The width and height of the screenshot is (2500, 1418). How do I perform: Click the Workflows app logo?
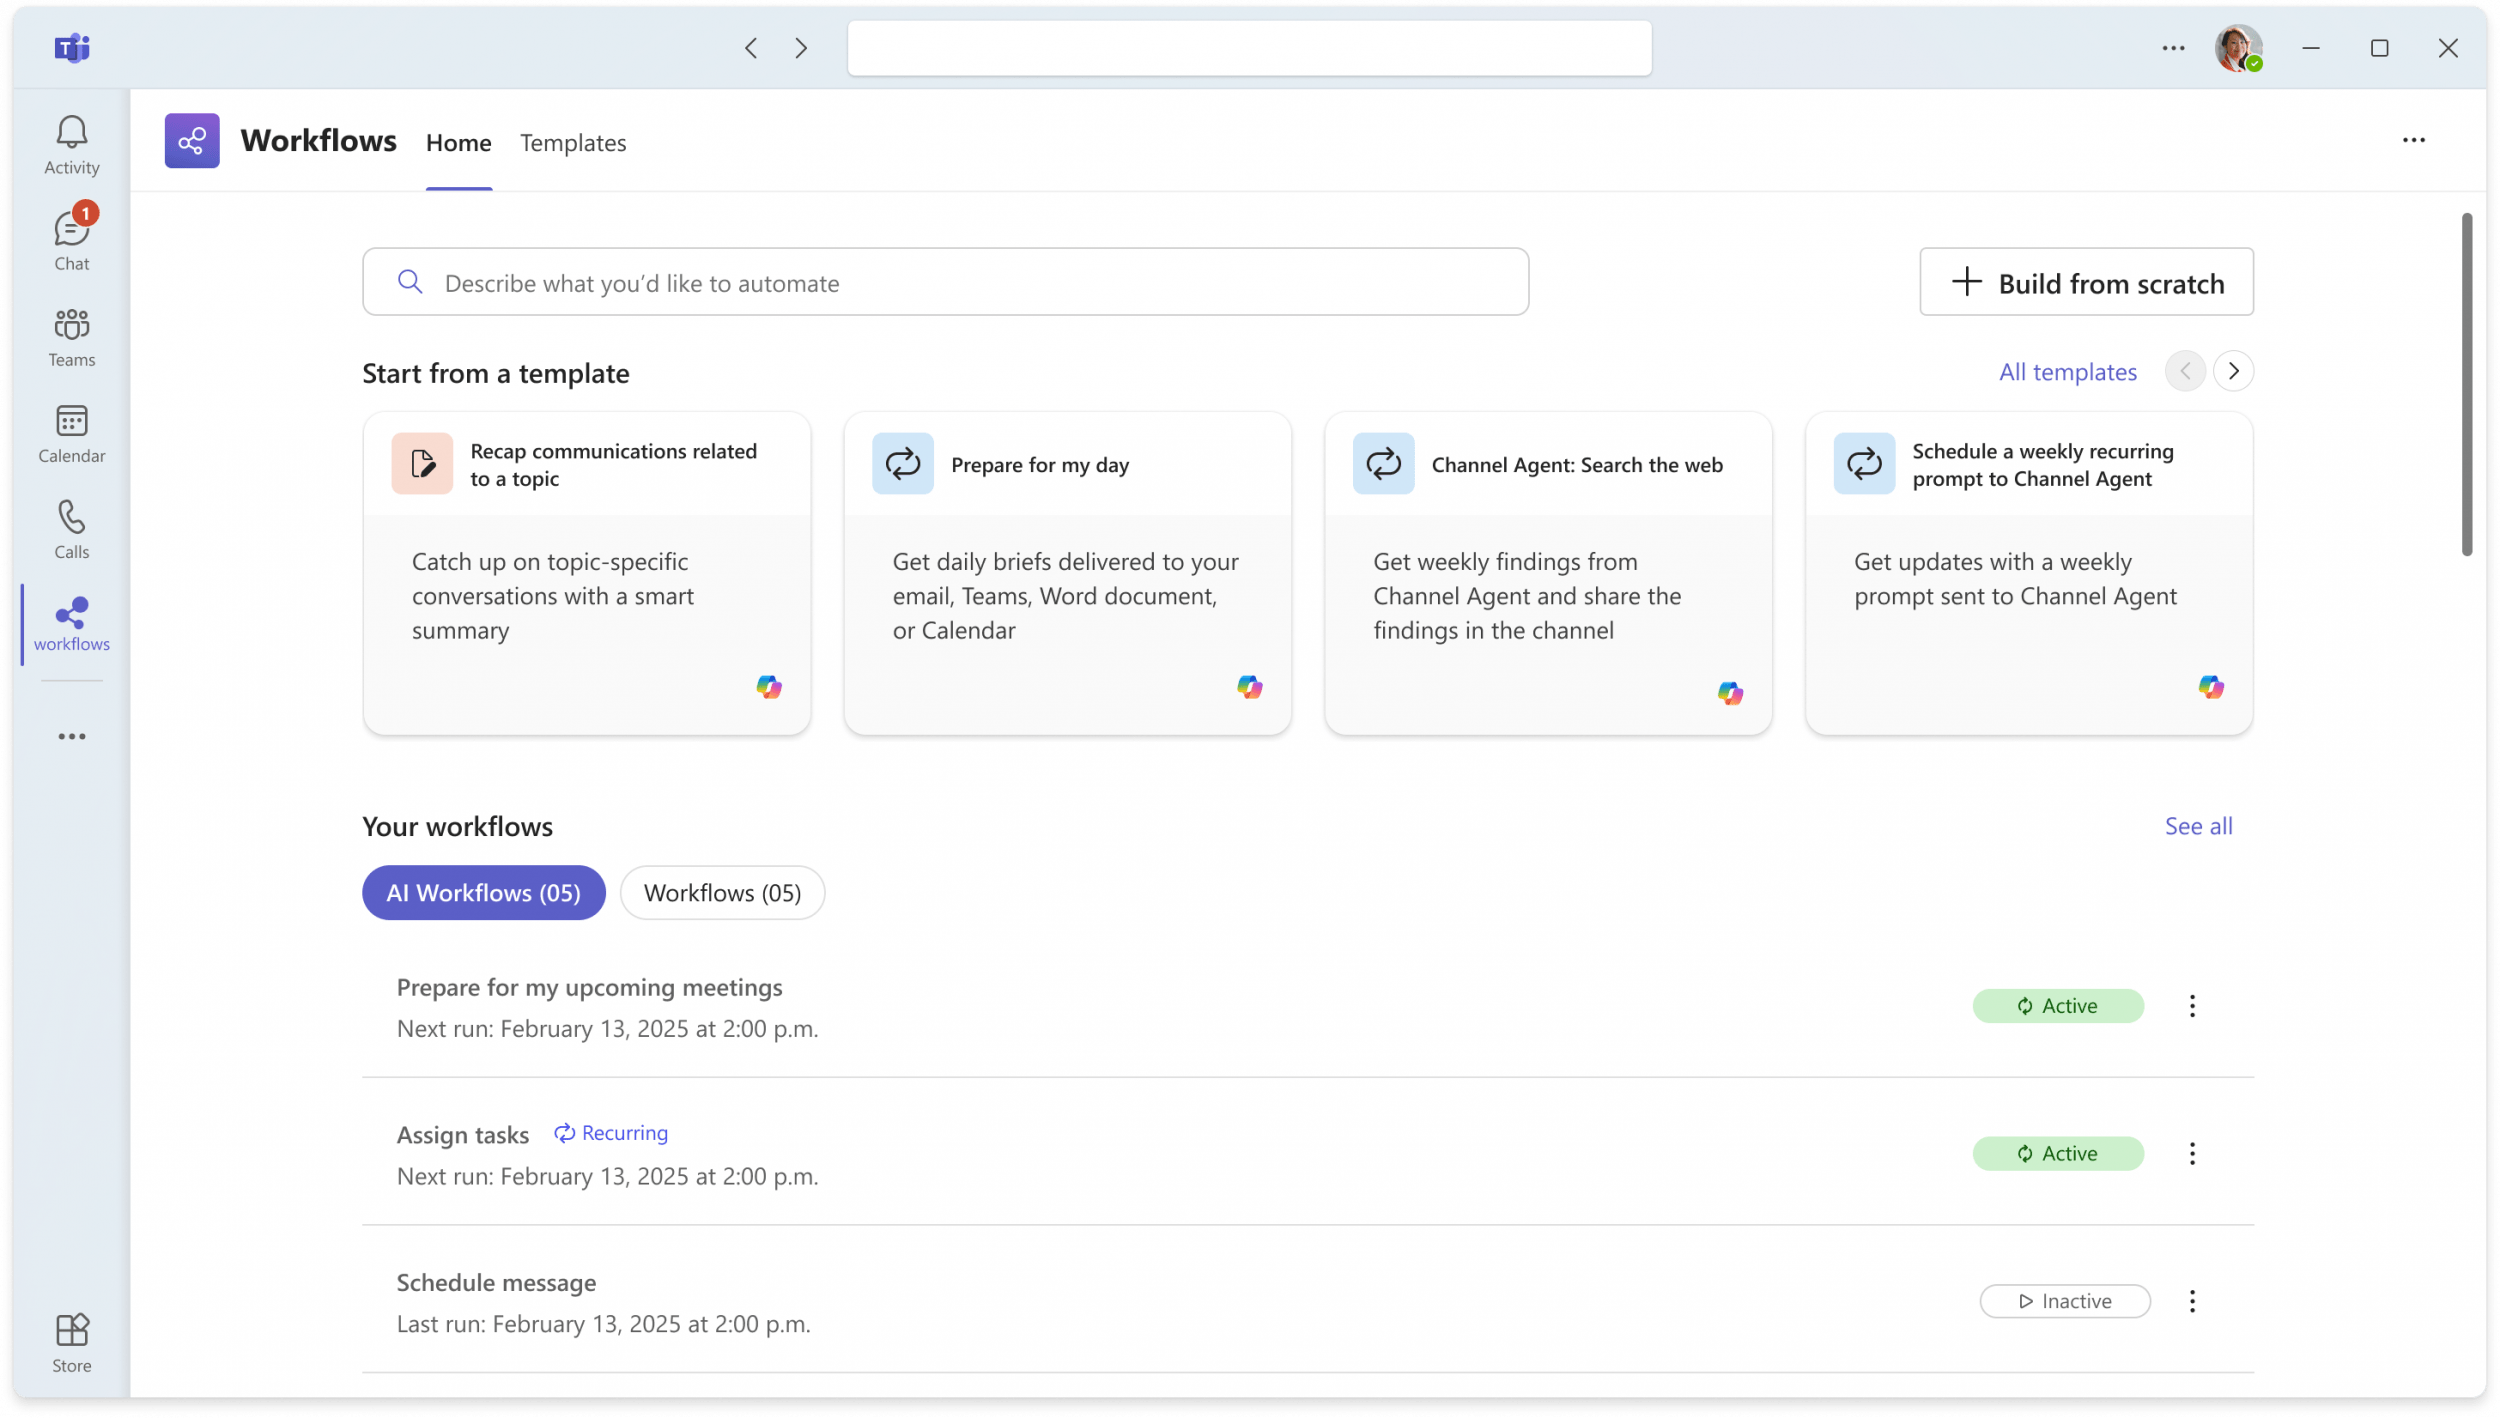click(192, 140)
